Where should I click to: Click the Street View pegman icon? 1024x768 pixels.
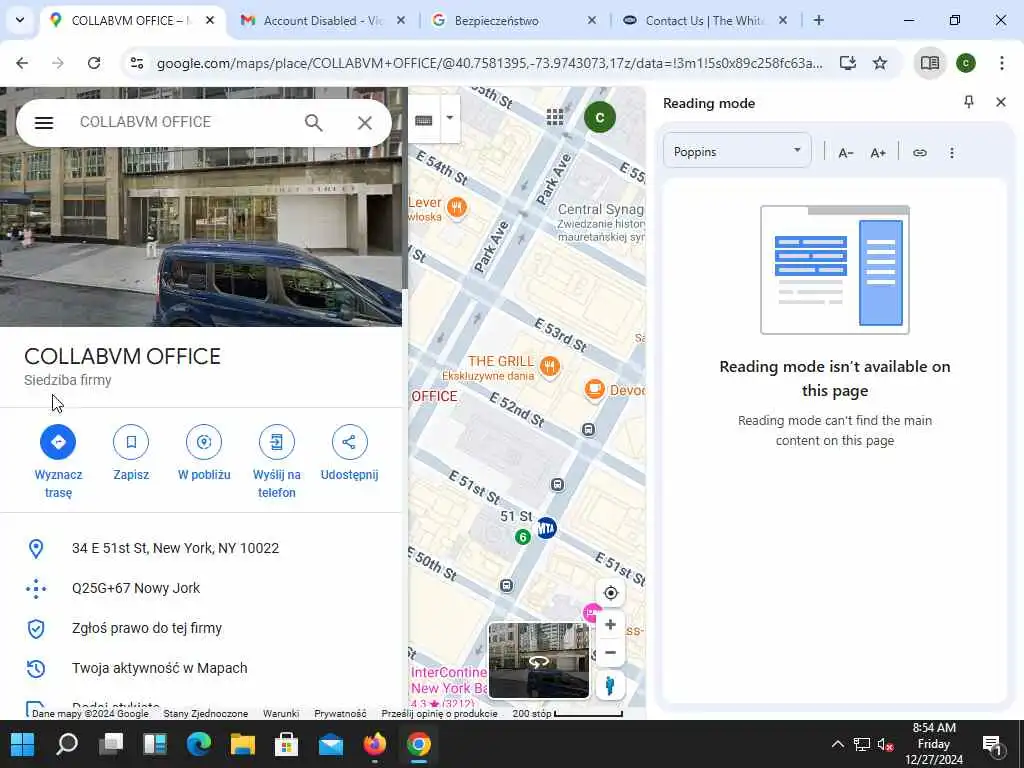(x=610, y=686)
